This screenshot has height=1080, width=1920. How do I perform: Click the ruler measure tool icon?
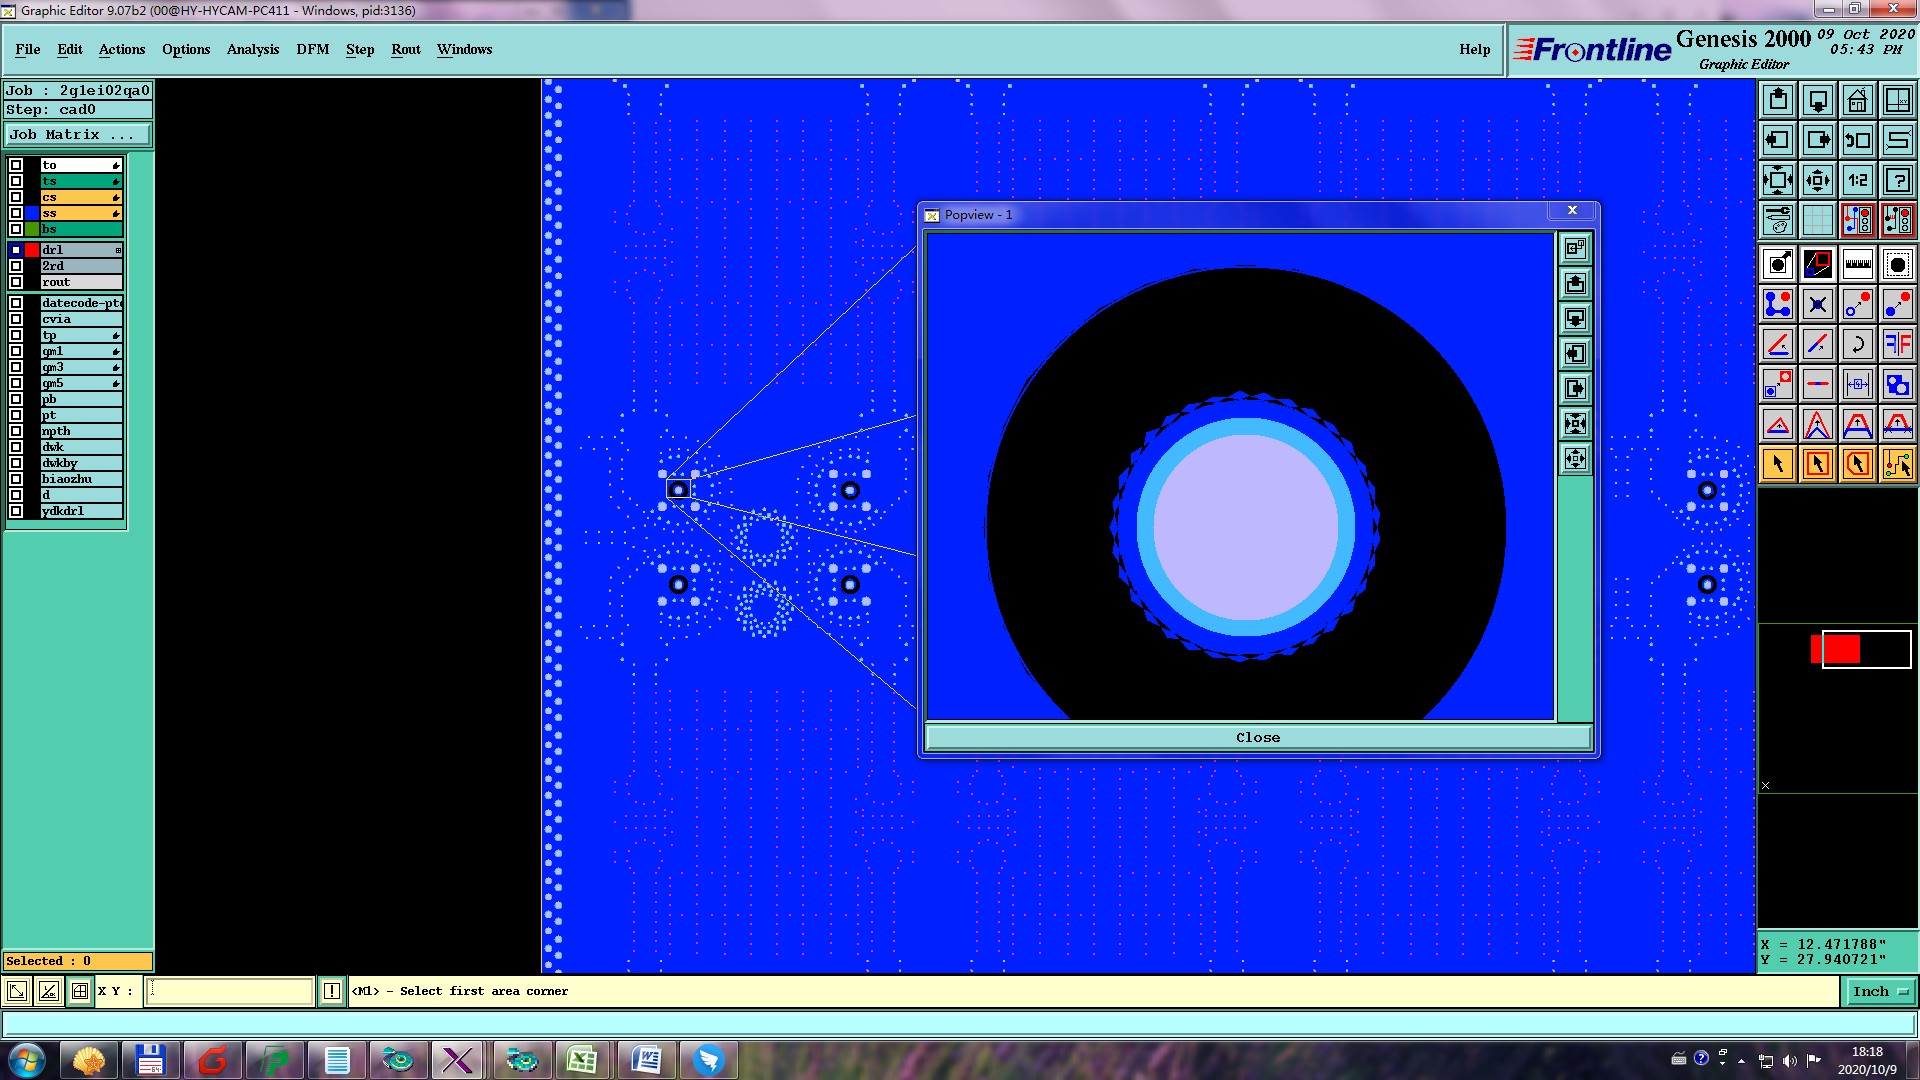[x=1857, y=264]
